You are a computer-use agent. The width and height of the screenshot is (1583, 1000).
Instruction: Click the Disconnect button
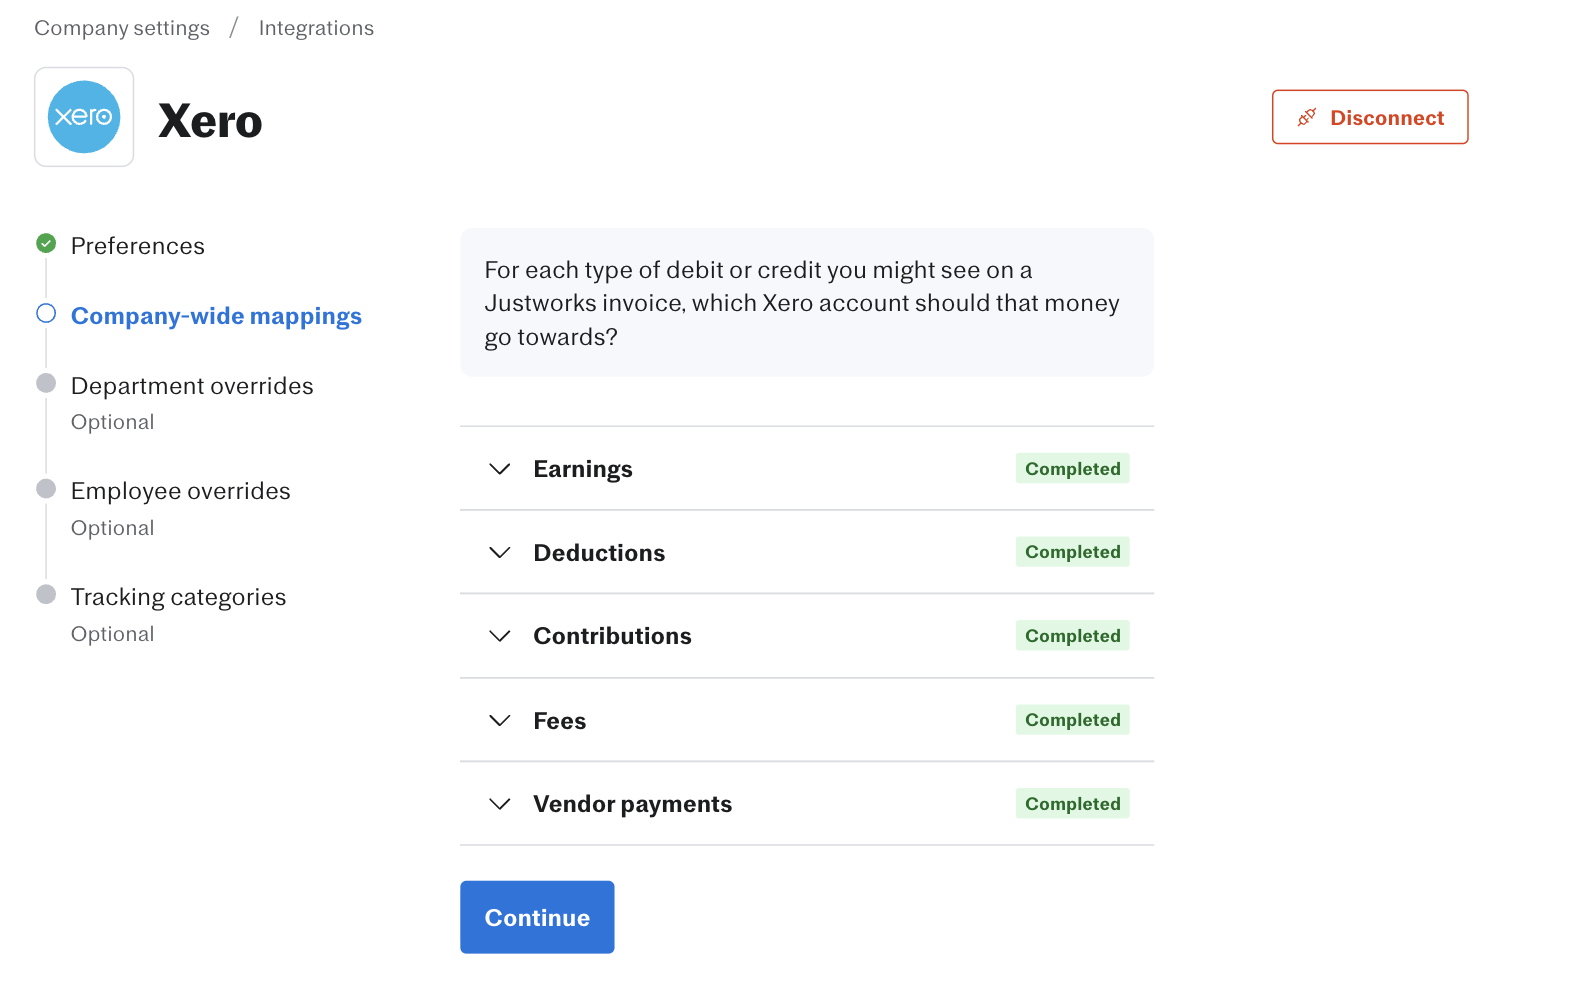[1370, 117]
